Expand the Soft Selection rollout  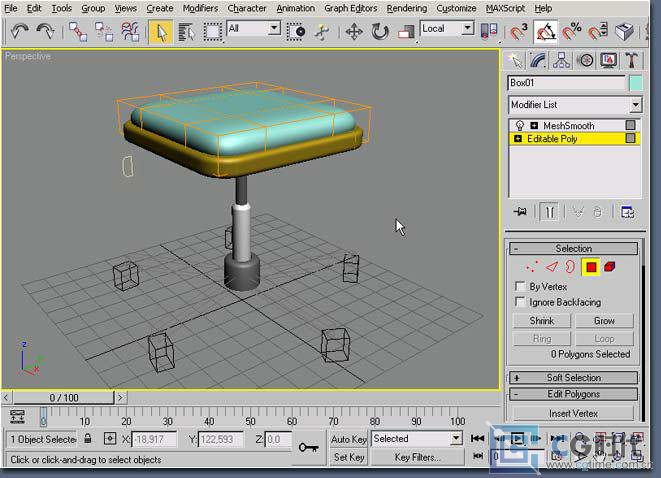[573, 378]
